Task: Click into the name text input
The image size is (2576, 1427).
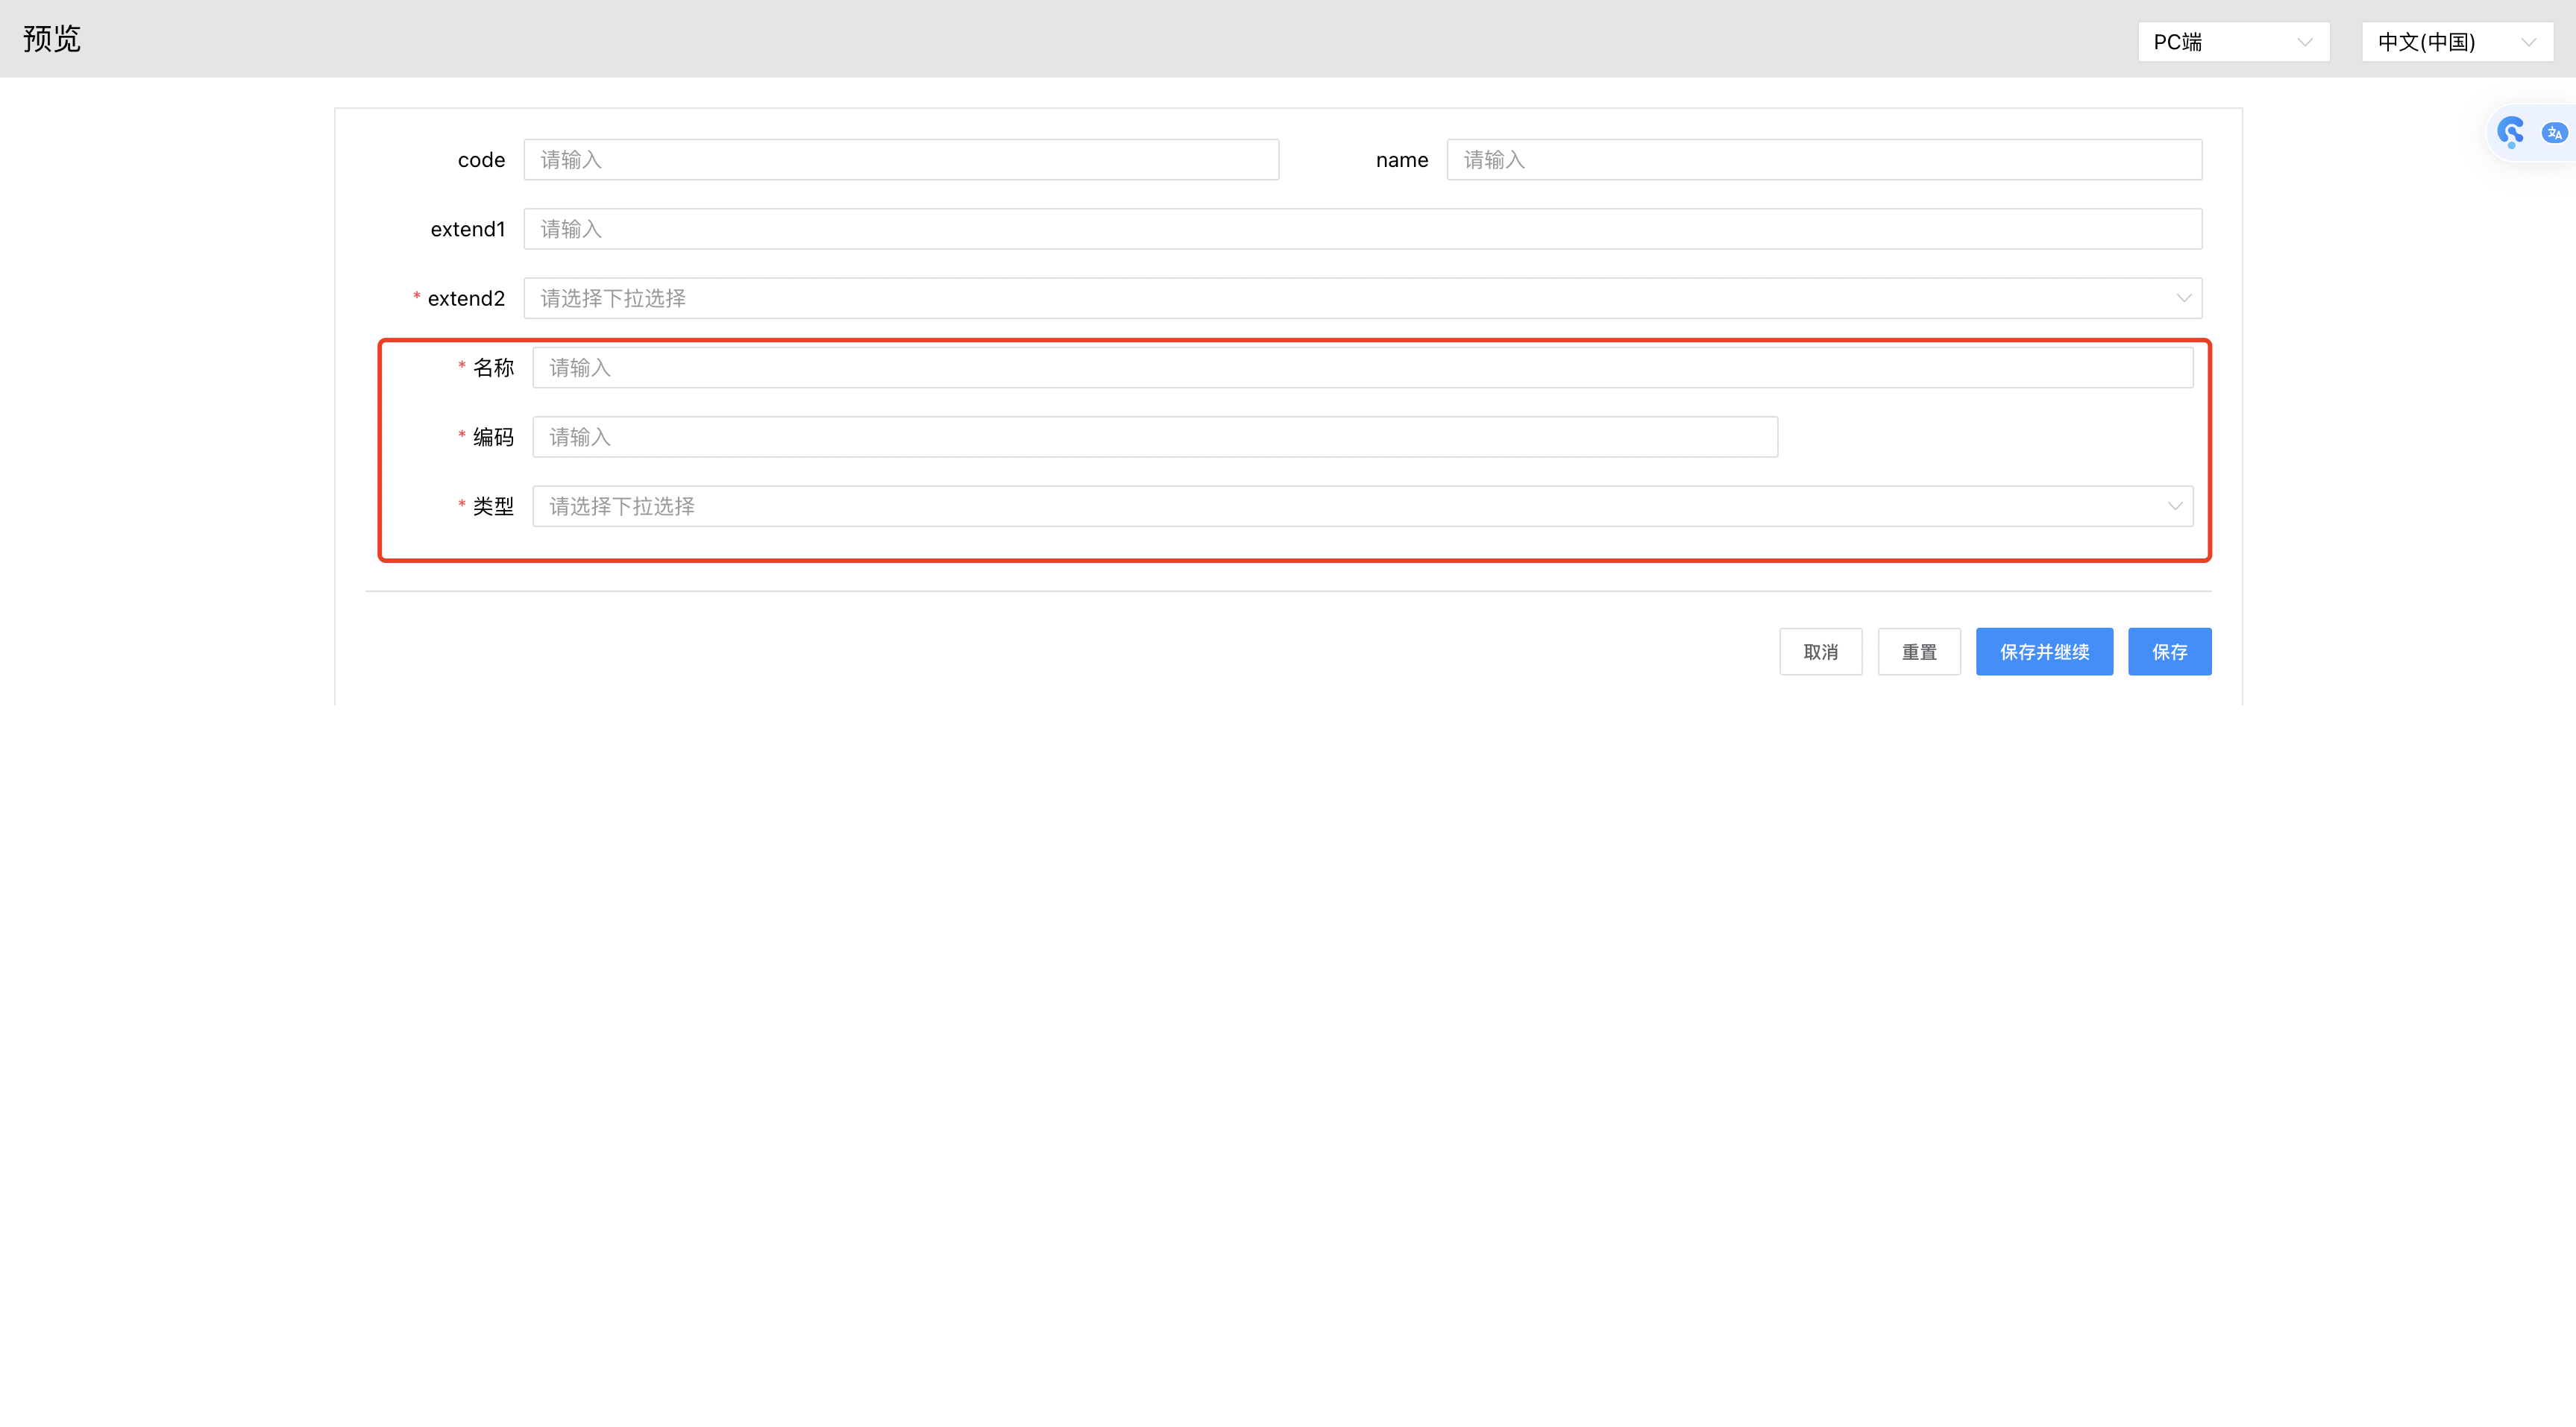Action: [1823, 160]
